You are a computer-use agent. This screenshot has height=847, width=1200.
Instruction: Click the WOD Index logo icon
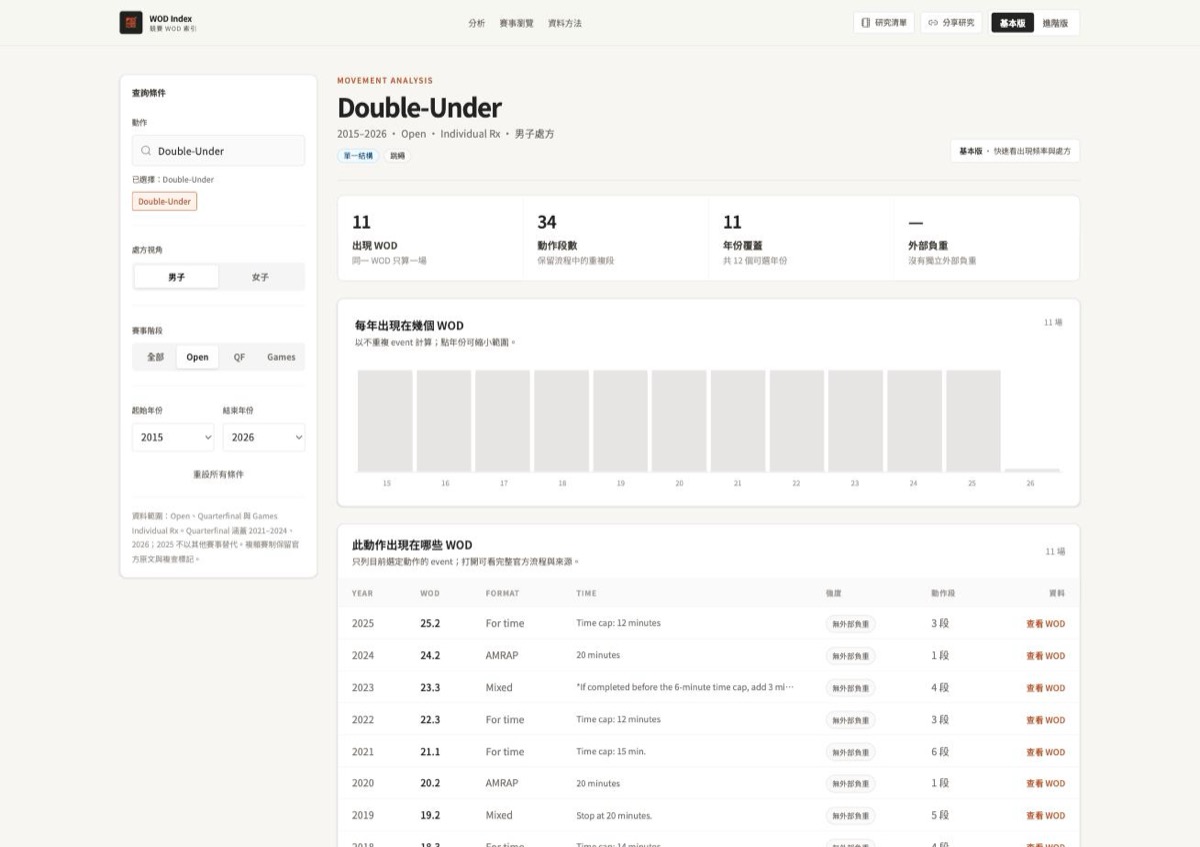click(131, 23)
